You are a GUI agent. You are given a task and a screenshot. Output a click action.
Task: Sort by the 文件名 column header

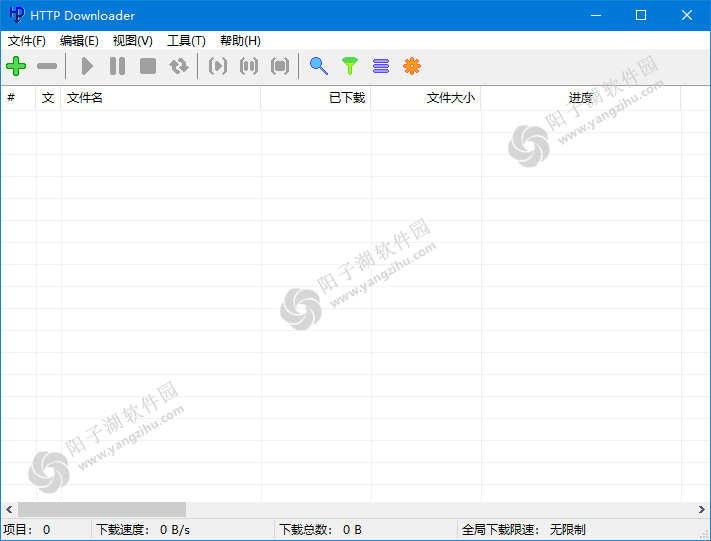[x=161, y=98]
